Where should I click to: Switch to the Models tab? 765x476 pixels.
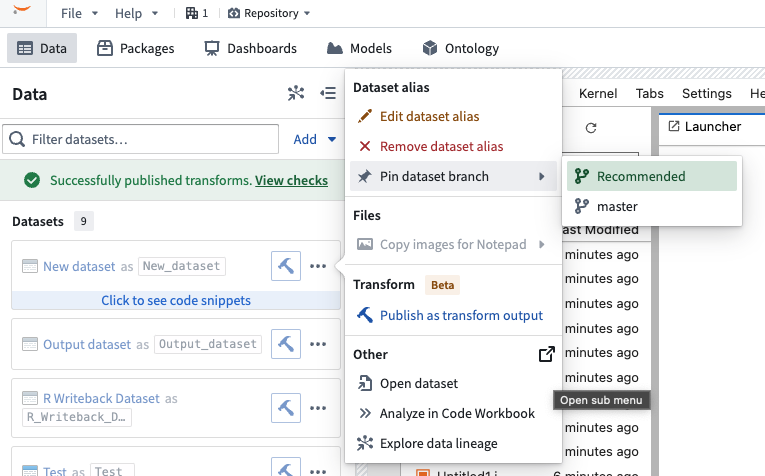pos(359,48)
